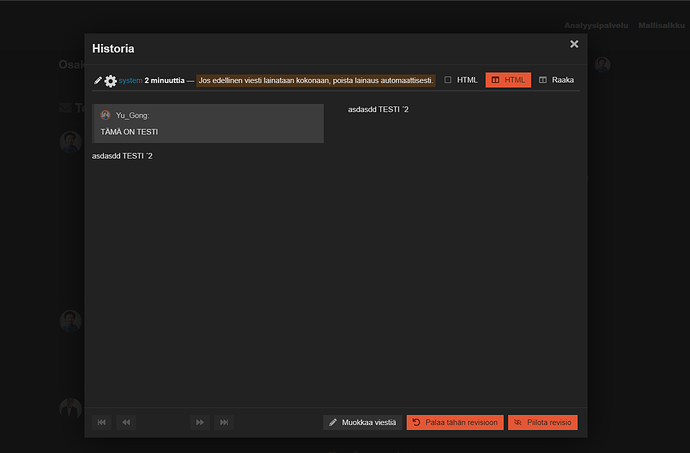This screenshot has width=690, height=453.
Task: Open the system user link
Action: (x=130, y=81)
